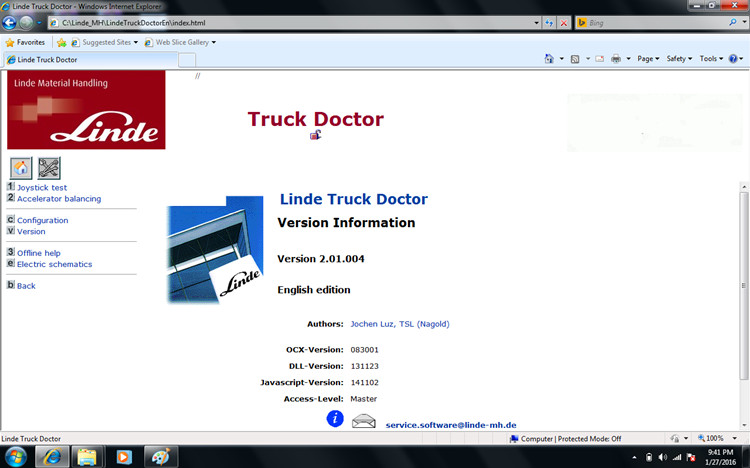The image size is (750, 468).
Task: Open Paint from the taskbar
Action: (161, 457)
